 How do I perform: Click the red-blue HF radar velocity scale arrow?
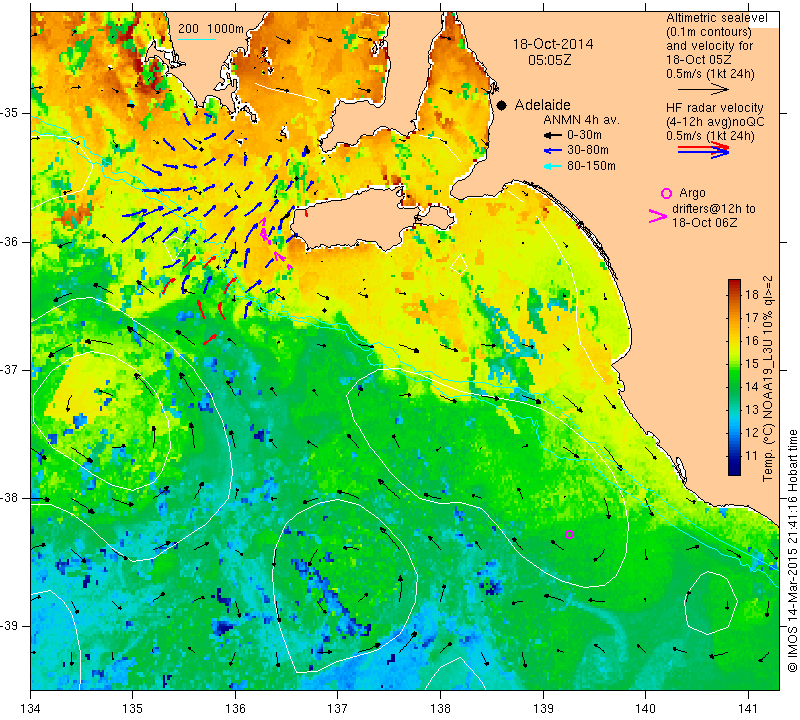pos(703,150)
